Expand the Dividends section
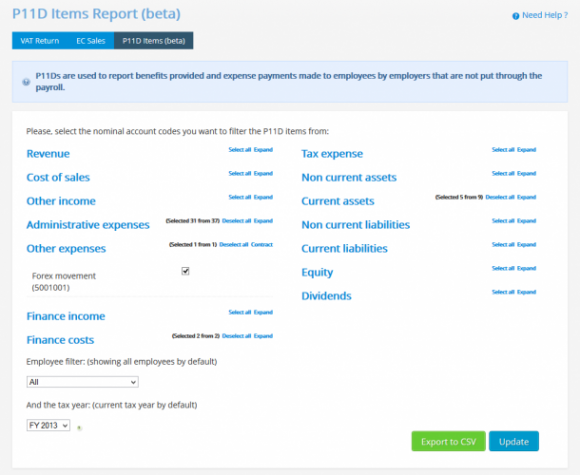The width and height of the screenshot is (580, 475). (526, 292)
